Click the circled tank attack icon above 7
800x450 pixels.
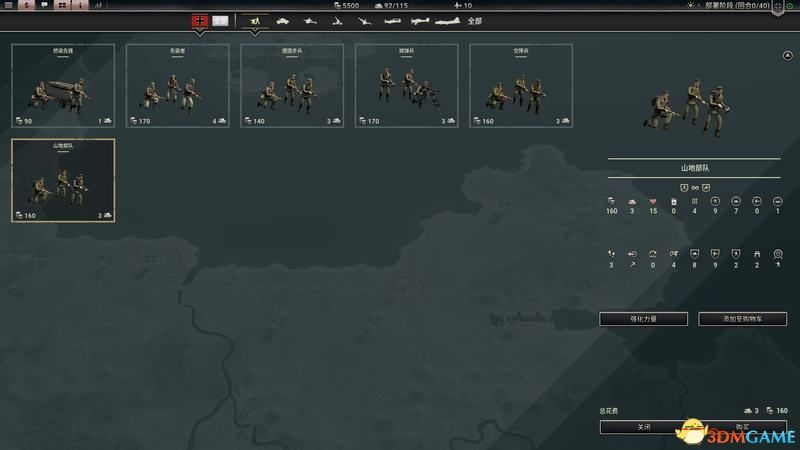[x=736, y=201]
